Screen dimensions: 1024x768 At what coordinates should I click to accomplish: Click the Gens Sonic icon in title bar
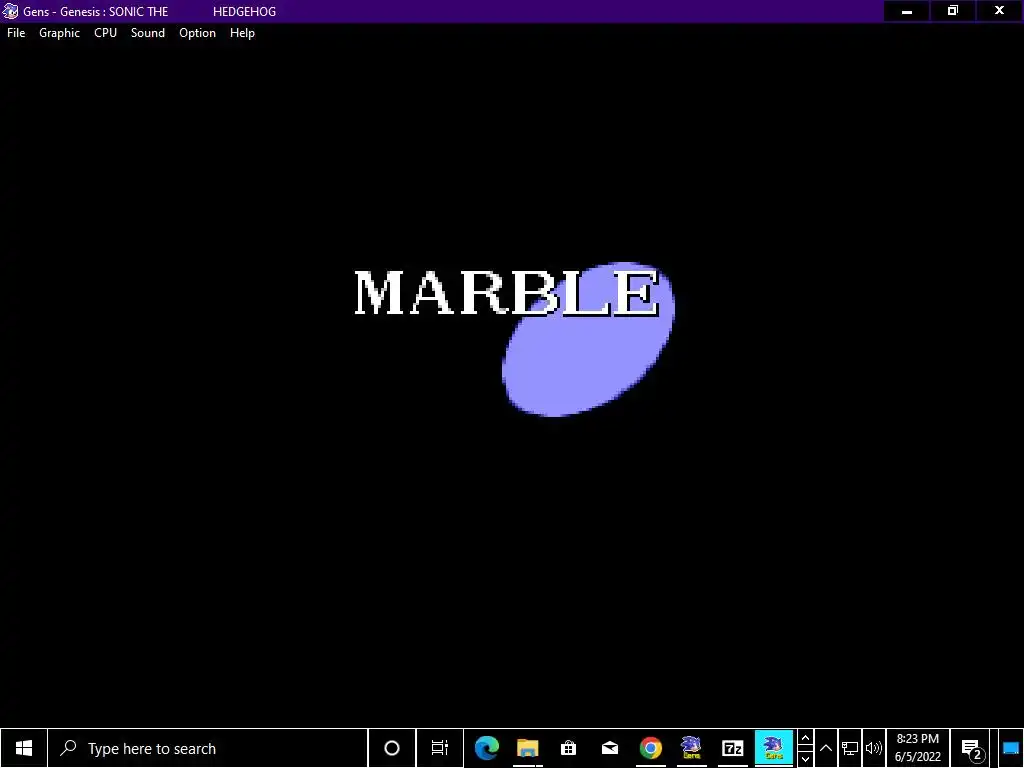coord(10,11)
